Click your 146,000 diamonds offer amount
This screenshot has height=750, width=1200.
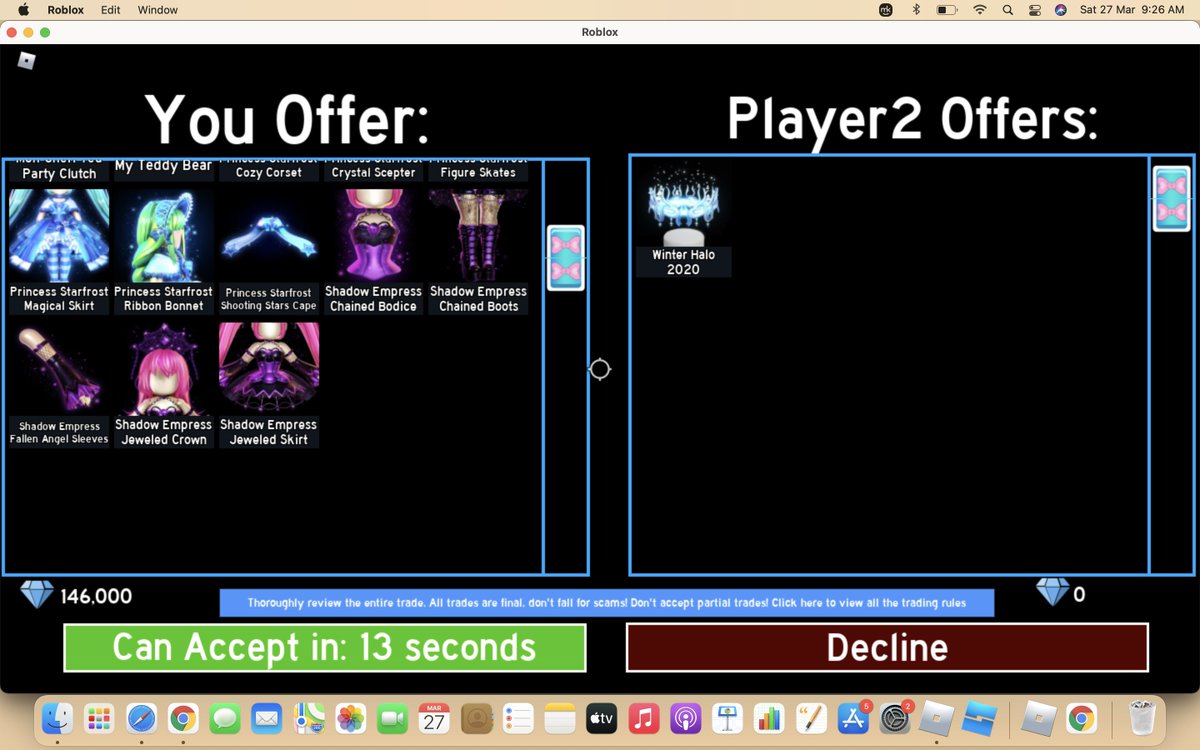coord(96,597)
